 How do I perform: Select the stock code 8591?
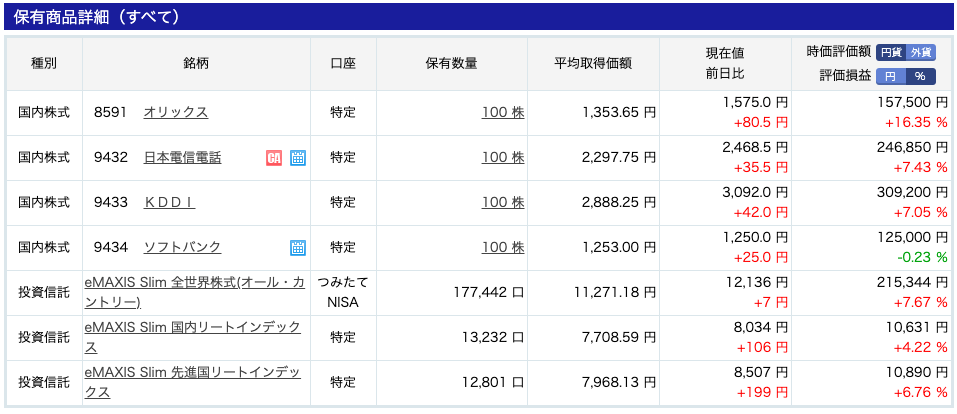(x=110, y=112)
